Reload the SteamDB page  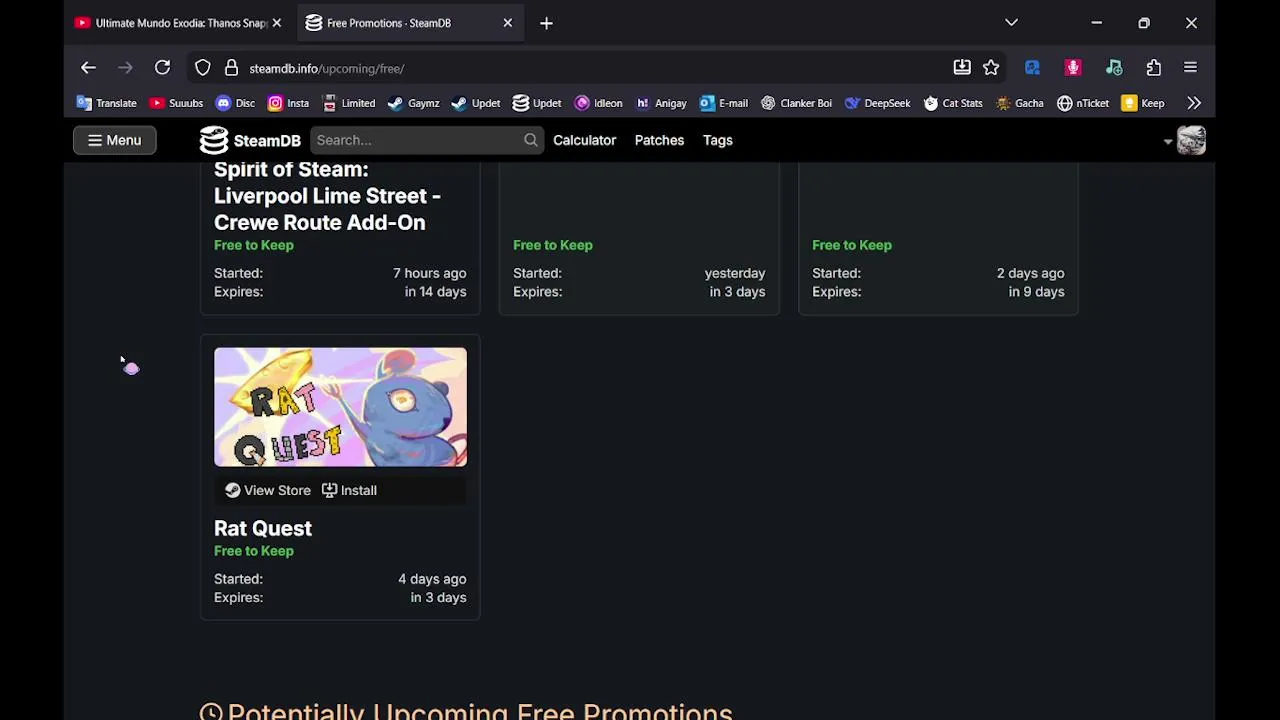[x=162, y=68]
